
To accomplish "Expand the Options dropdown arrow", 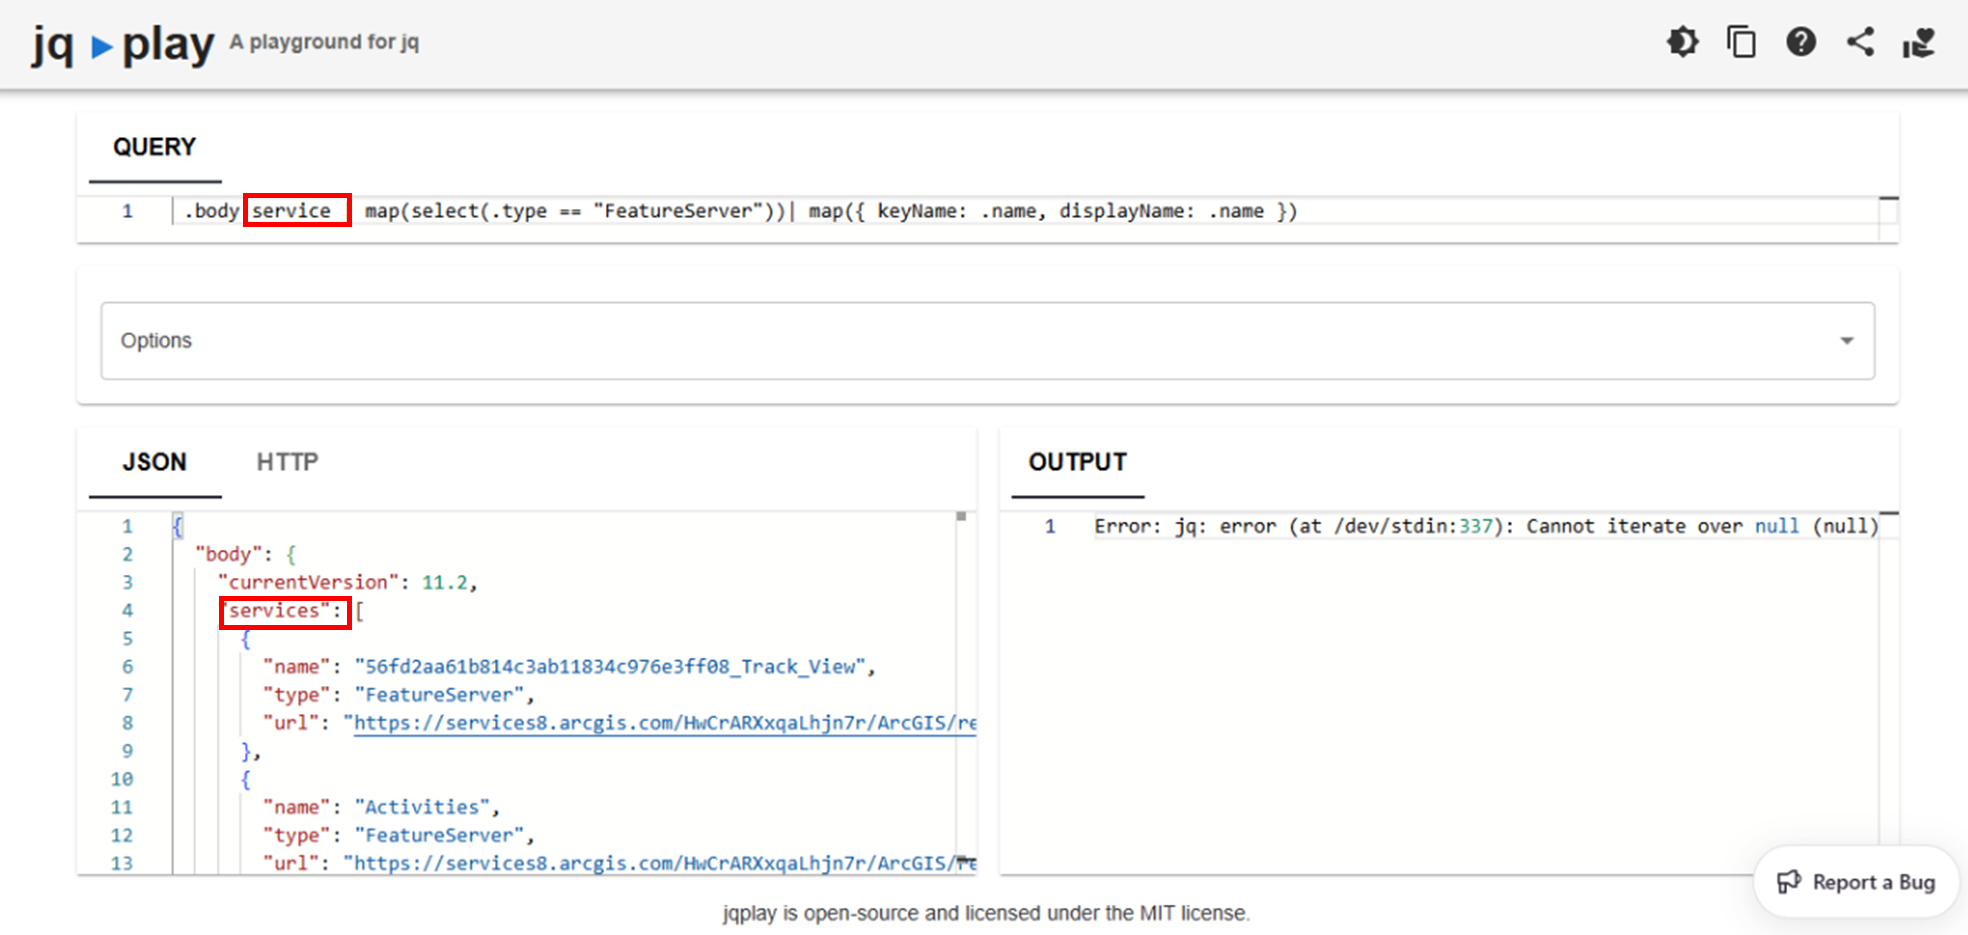I will point(1847,341).
